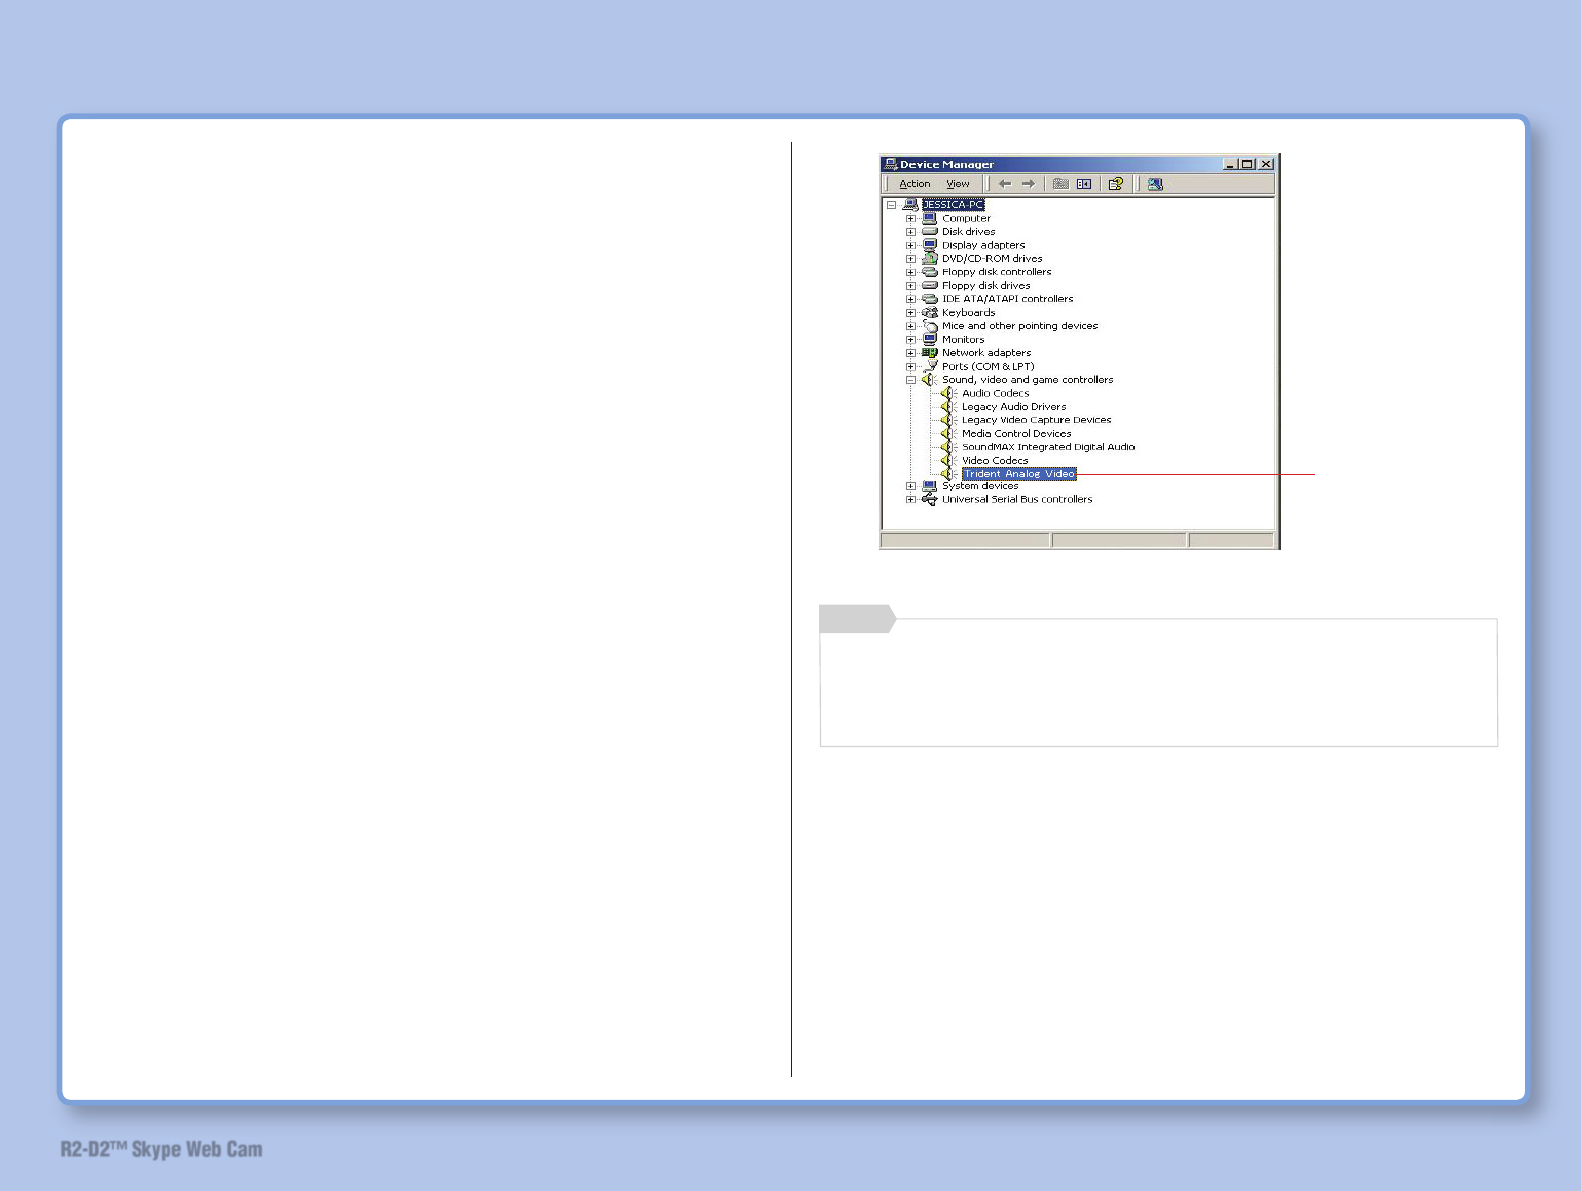Image resolution: width=1582 pixels, height=1191 pixels.
Task: Click the Mice and other pointing devices icon
Action: (930, 326)
